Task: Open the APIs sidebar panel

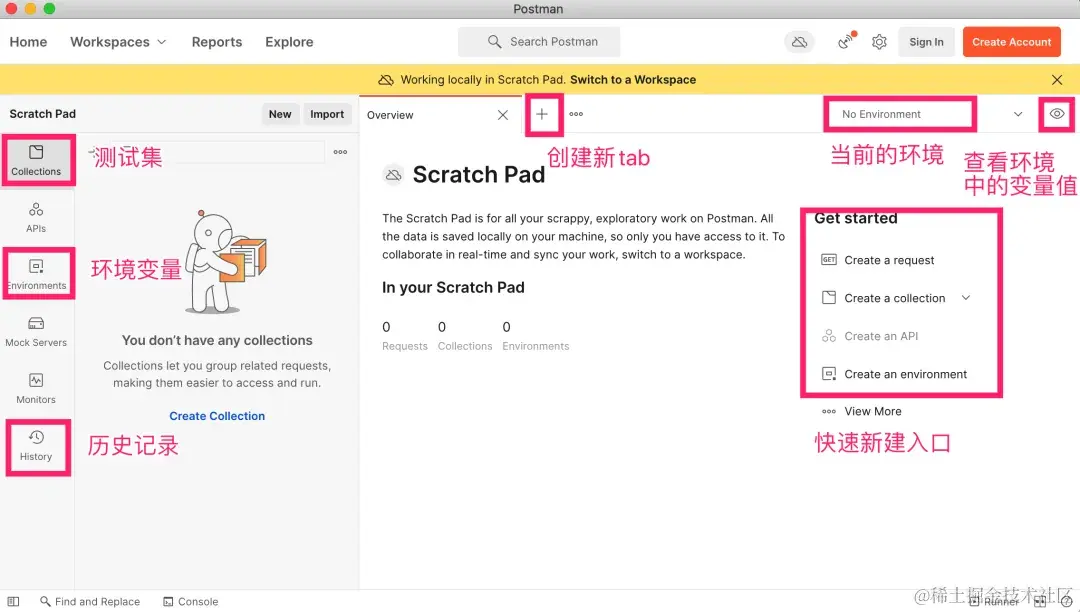Action: (x=36, y=218)
